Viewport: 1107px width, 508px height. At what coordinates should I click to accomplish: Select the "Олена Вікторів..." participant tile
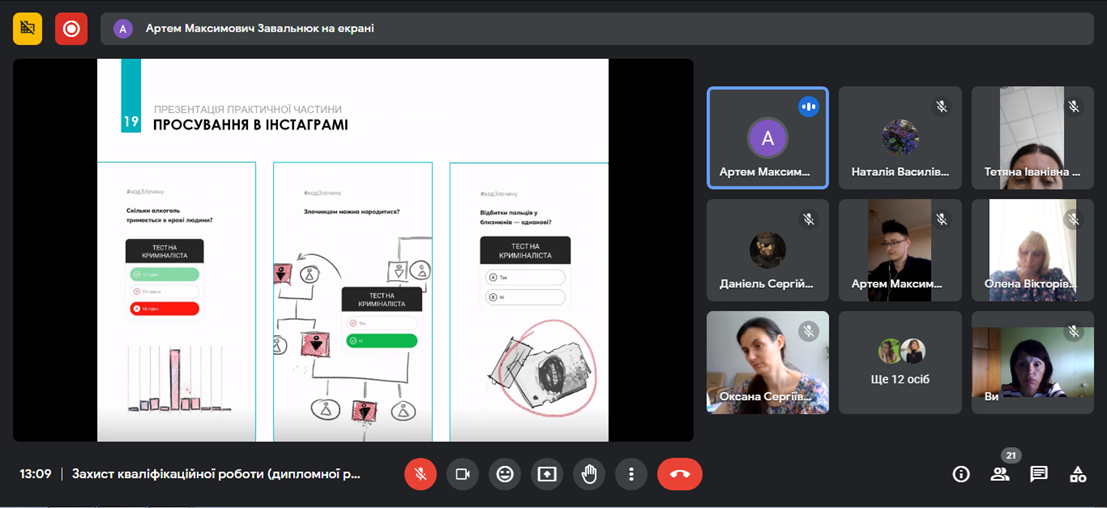click(x=1033, y=250)
